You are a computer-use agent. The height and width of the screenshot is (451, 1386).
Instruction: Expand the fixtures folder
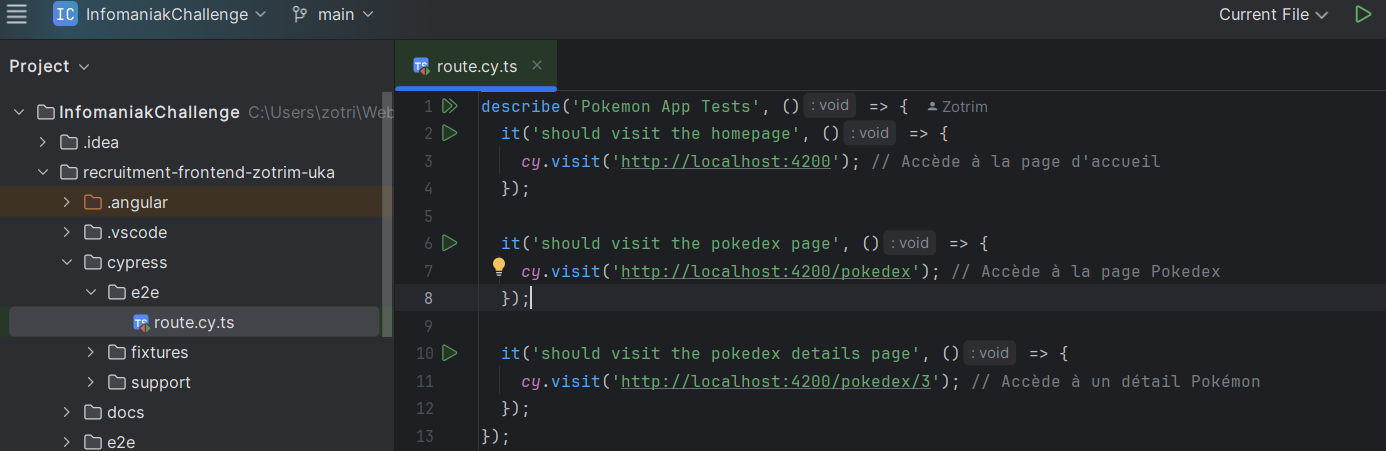point(91,352)
